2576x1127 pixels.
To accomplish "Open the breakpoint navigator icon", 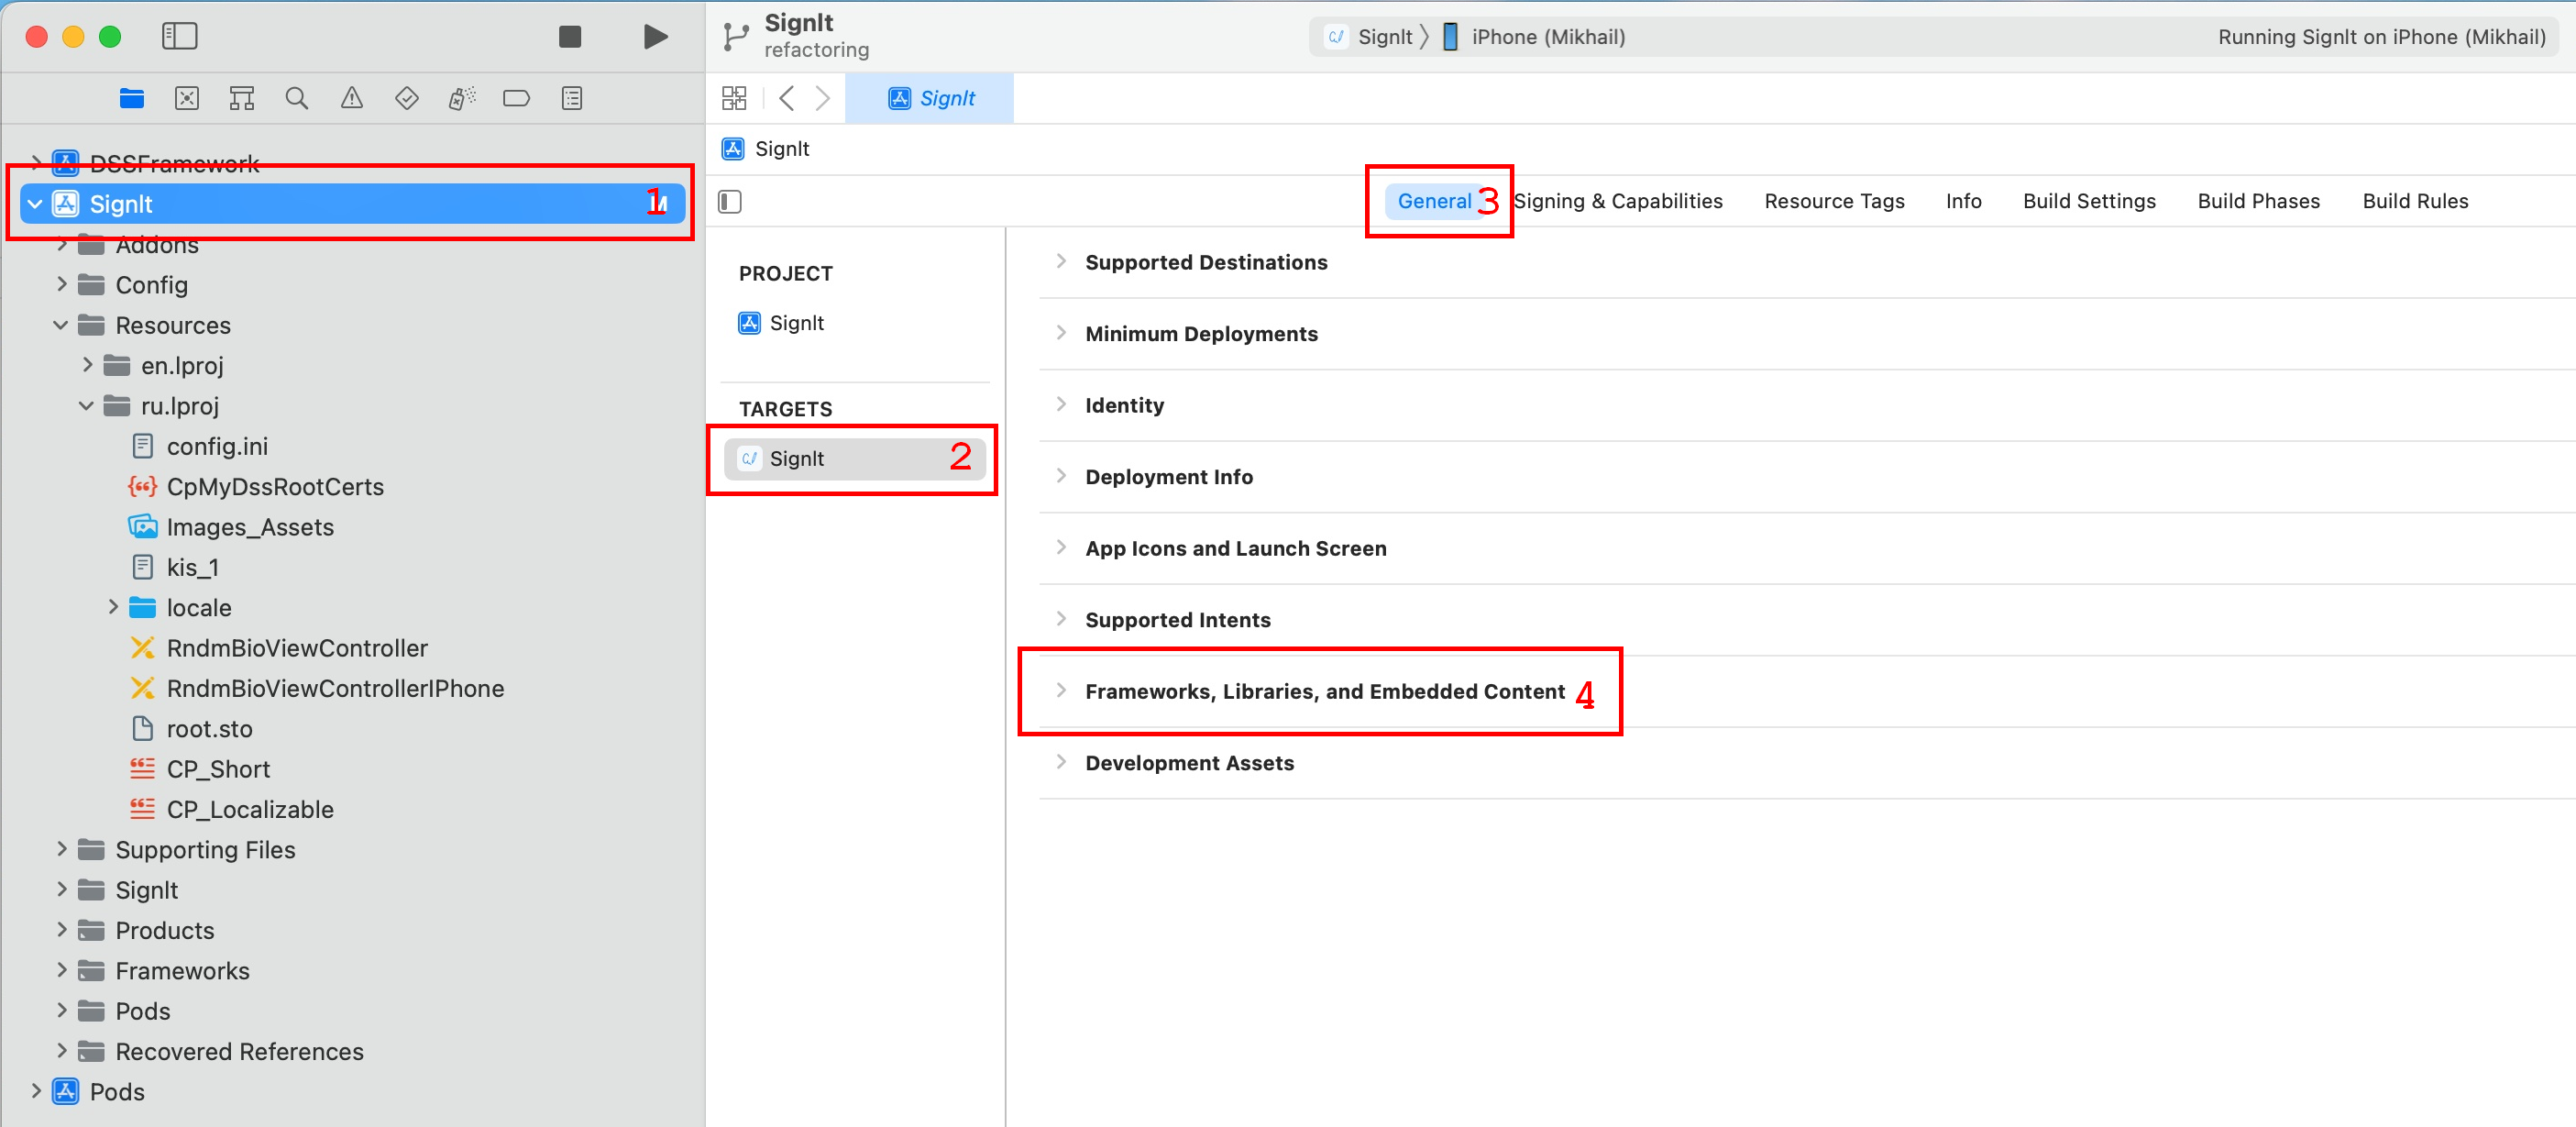I will point(516,98).
